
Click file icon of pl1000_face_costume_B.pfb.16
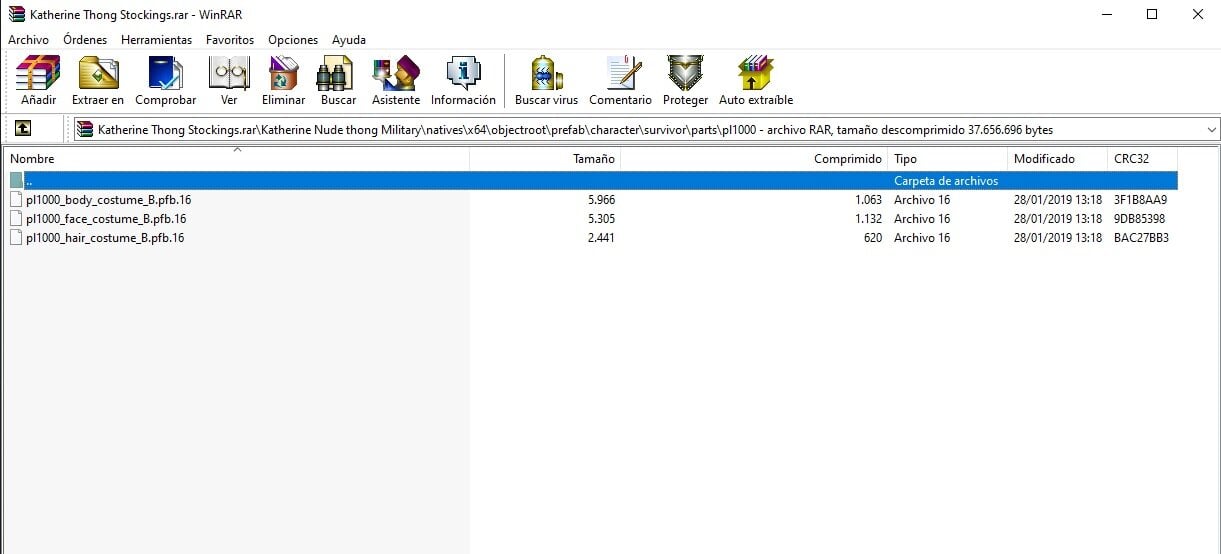coord(16,218)
